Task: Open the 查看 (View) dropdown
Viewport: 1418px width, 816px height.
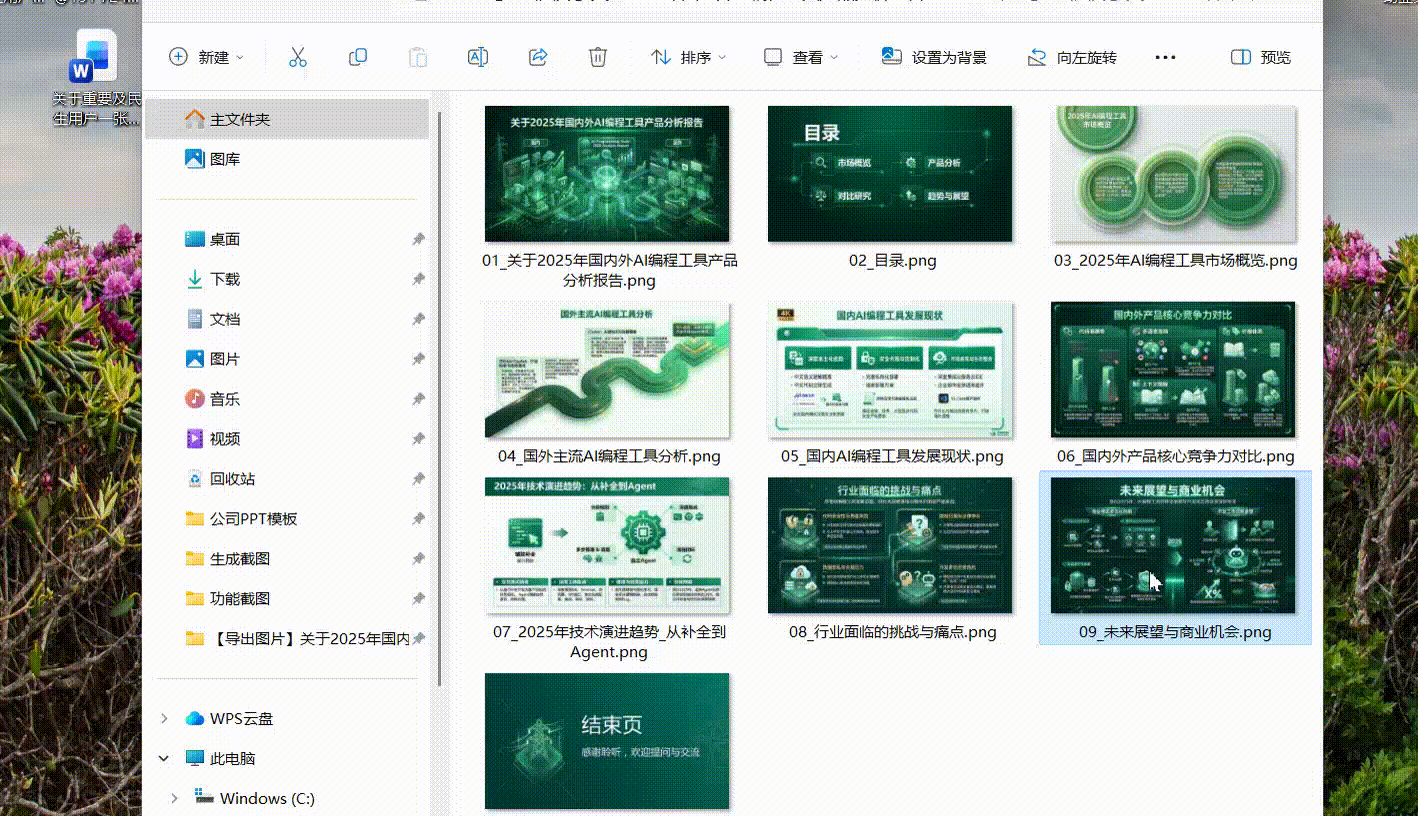Action: [801, 57]
